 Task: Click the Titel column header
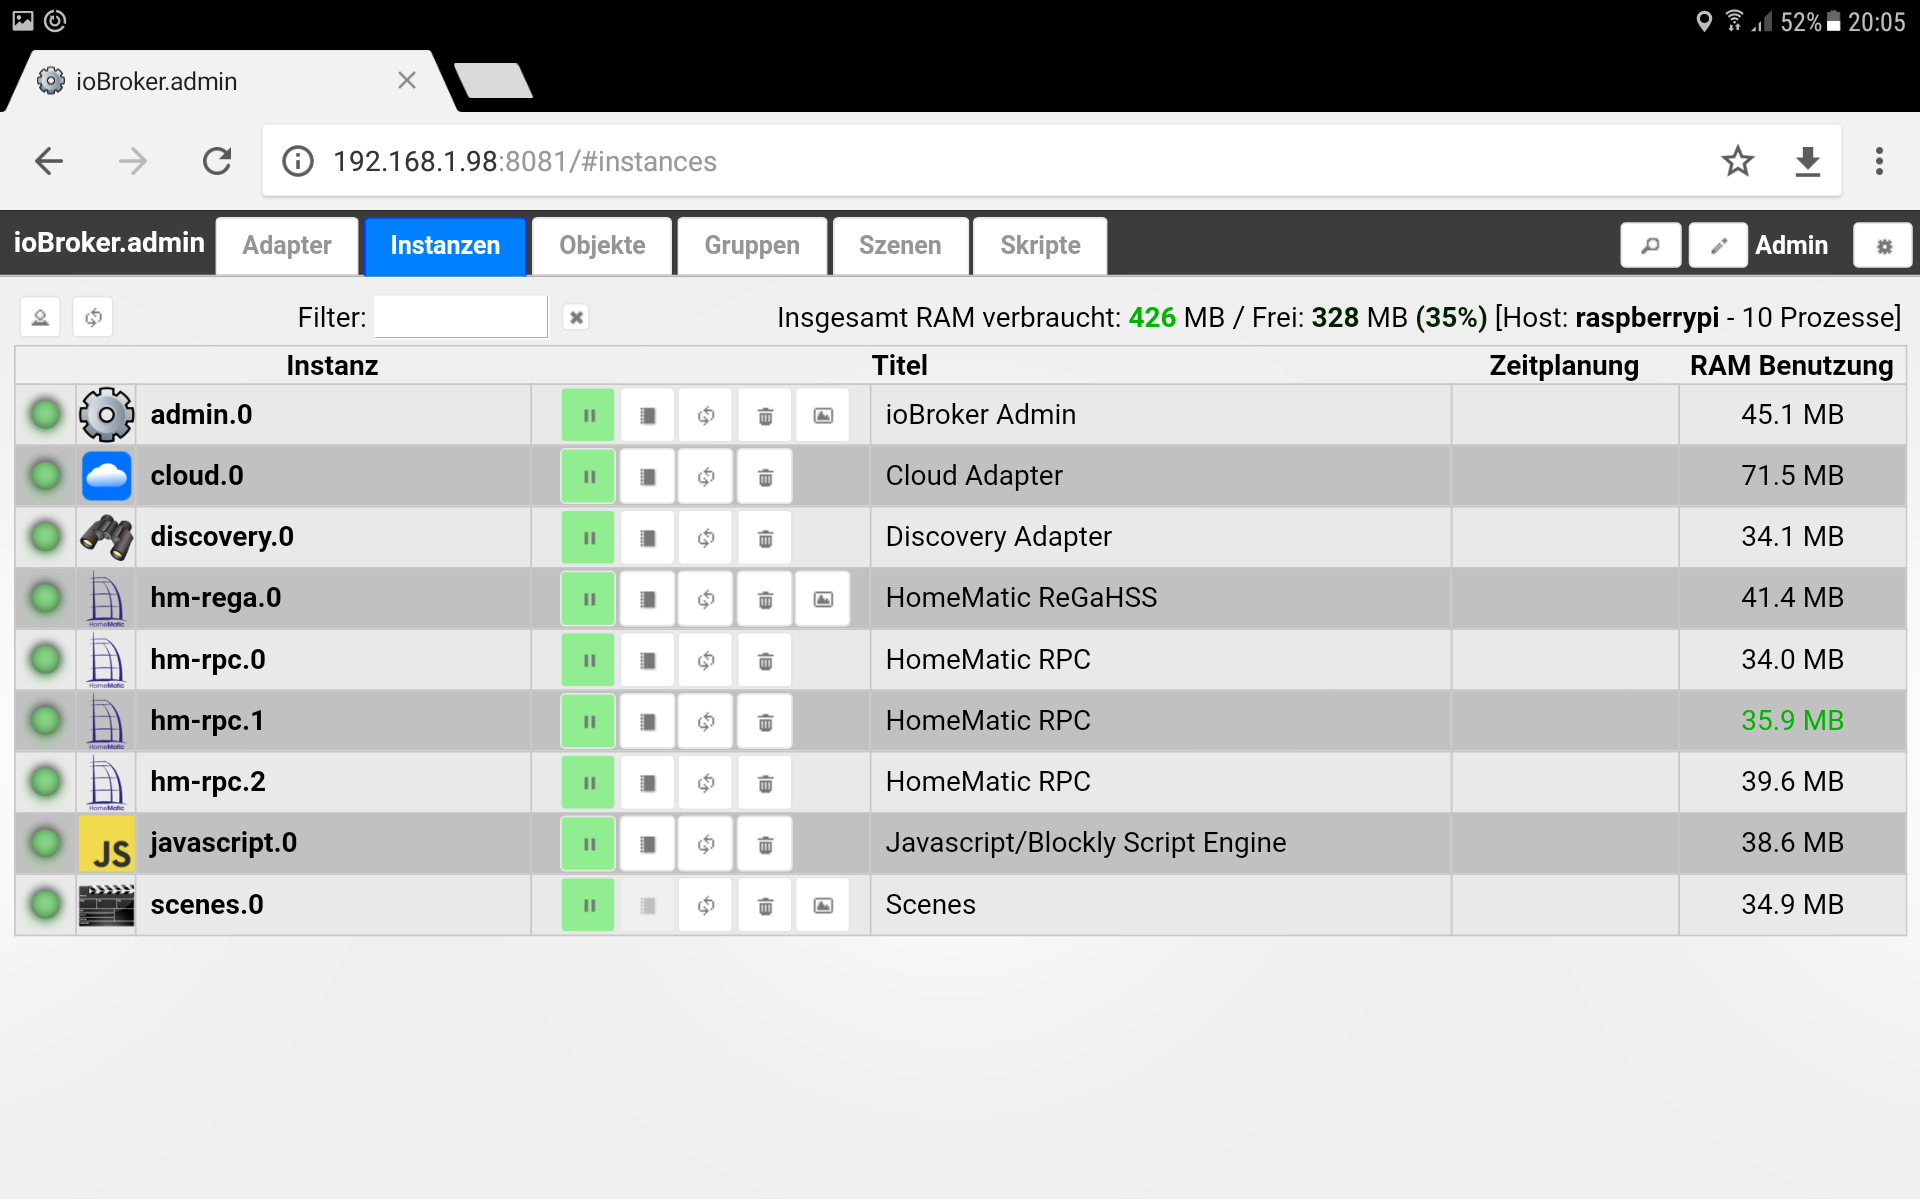pyautogui.click(x=899, y=366)
